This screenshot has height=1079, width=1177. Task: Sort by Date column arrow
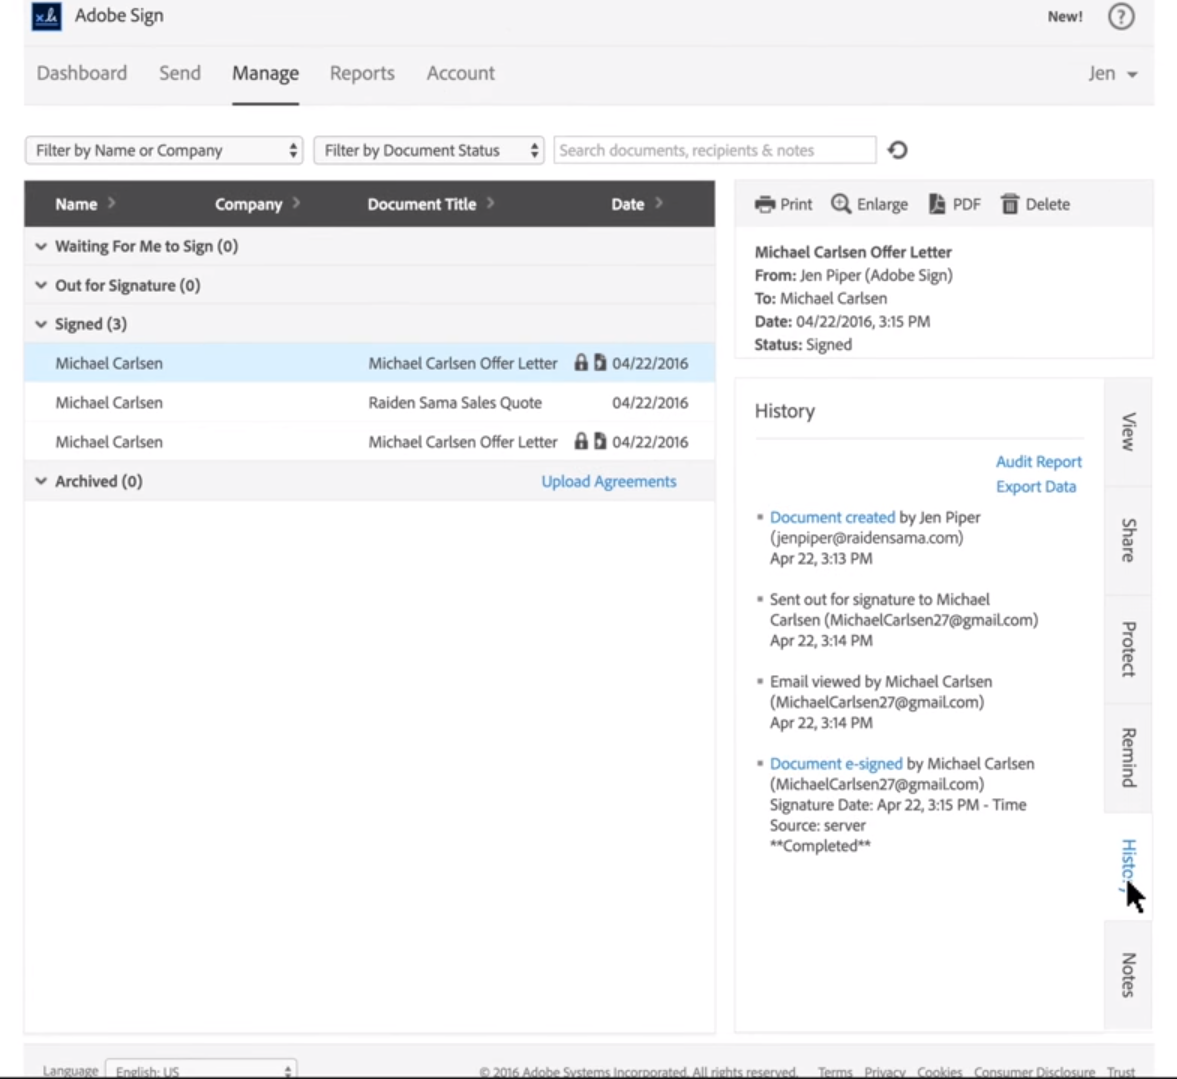[658, 203]
